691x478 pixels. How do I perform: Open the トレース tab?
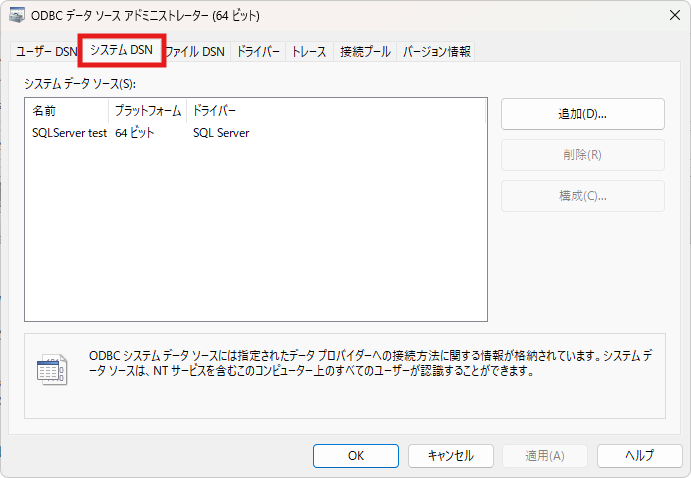(309, 52)
